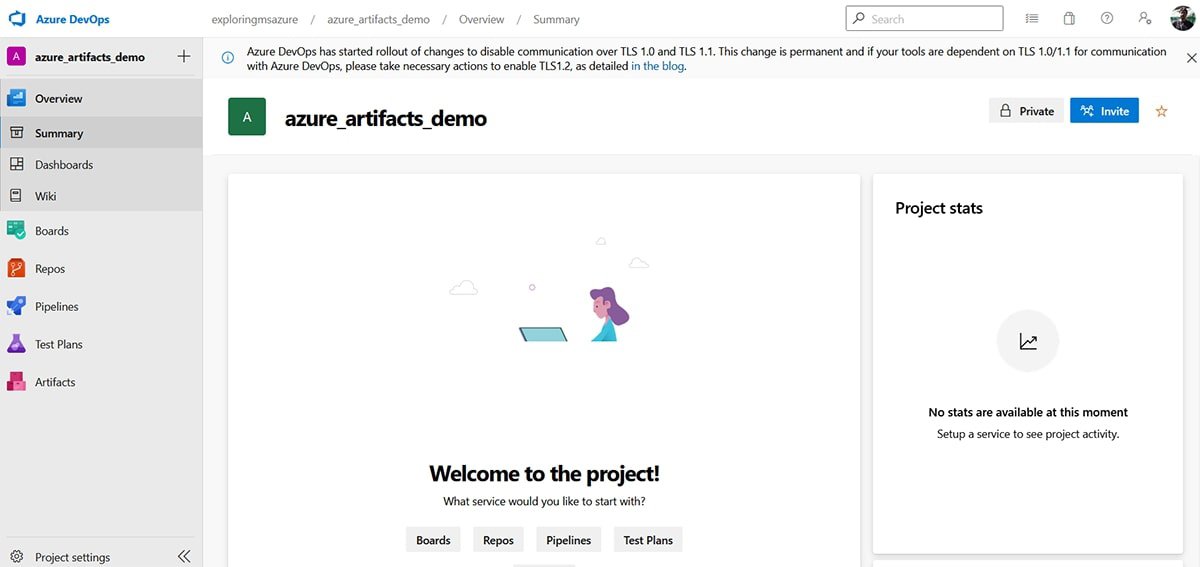Open the work items list icon
The width and height of the screenshot is (1200, 567).
(x=1032, y=19)
